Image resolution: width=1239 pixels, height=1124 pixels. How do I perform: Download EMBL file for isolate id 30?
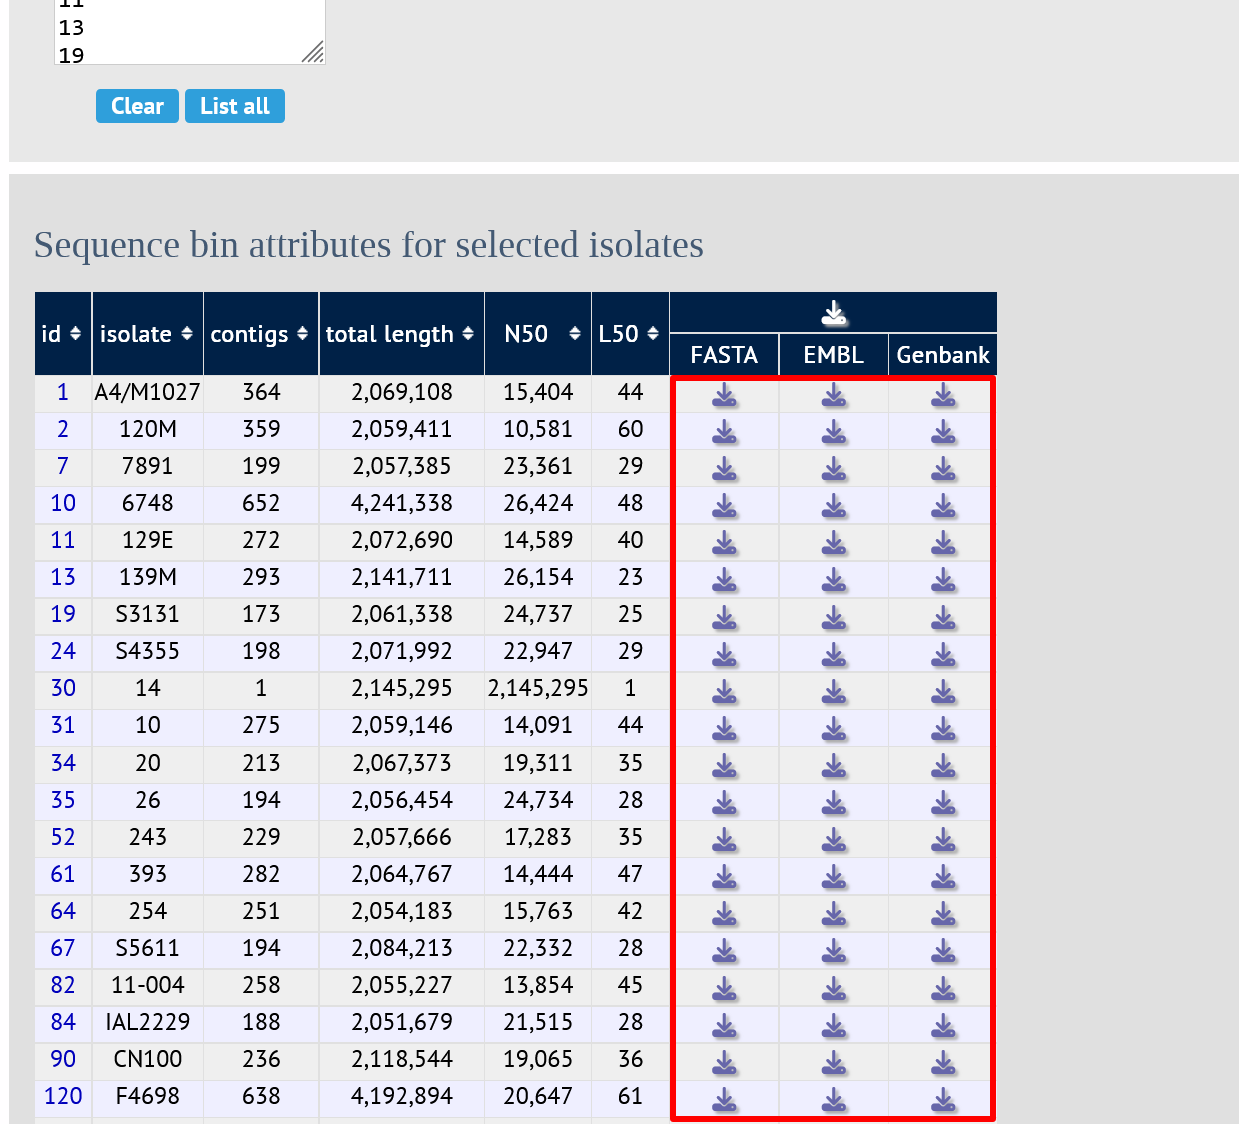834,692
